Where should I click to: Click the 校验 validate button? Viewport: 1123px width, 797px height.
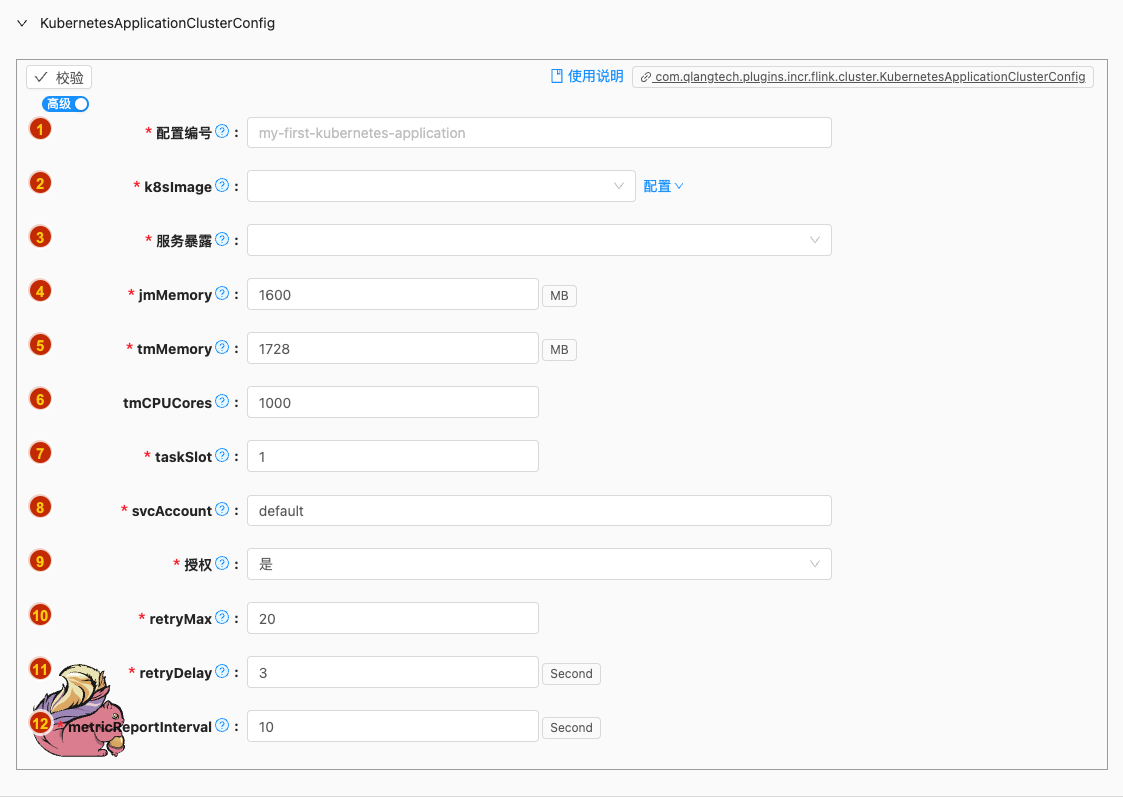click(x=59, y=78)
